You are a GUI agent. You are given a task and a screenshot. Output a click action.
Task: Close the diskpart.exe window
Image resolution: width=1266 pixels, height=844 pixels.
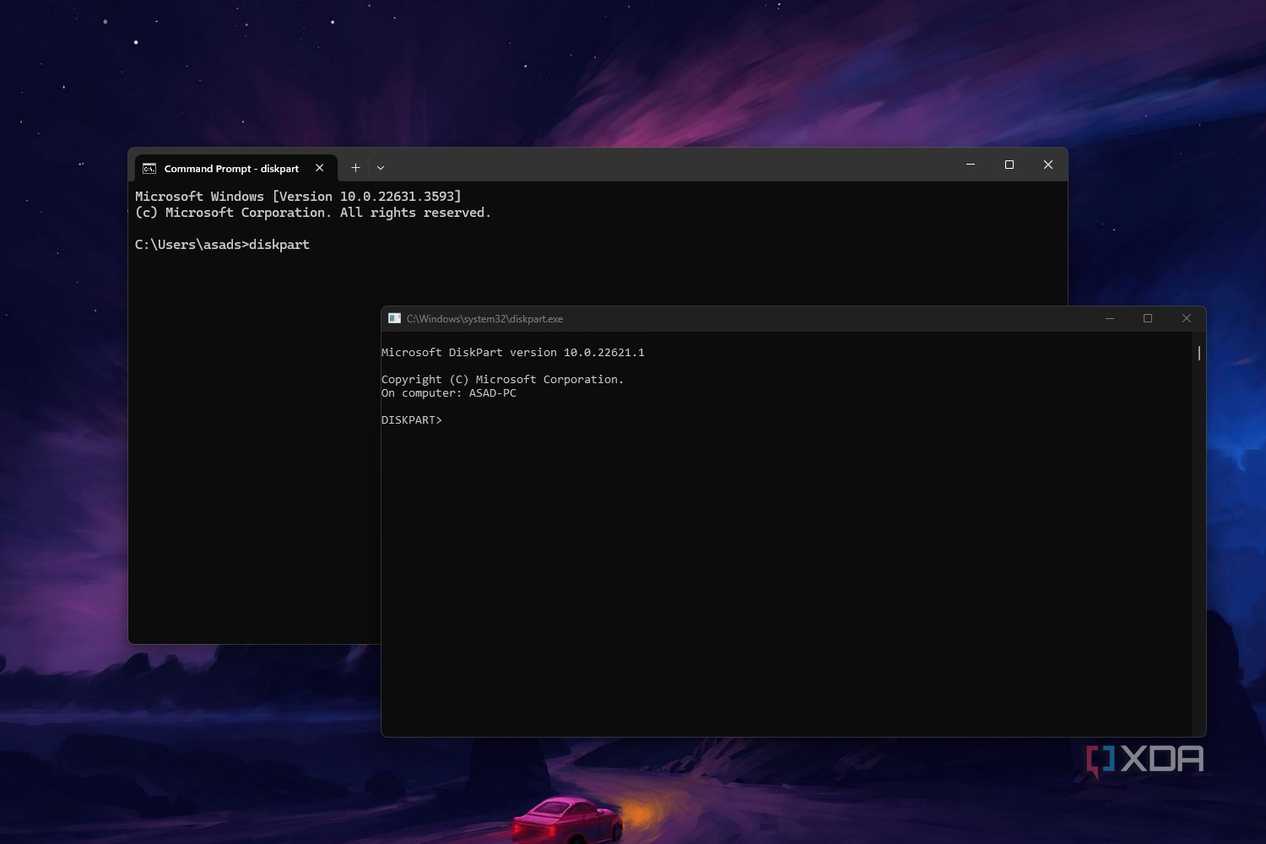click(1186, 318)
